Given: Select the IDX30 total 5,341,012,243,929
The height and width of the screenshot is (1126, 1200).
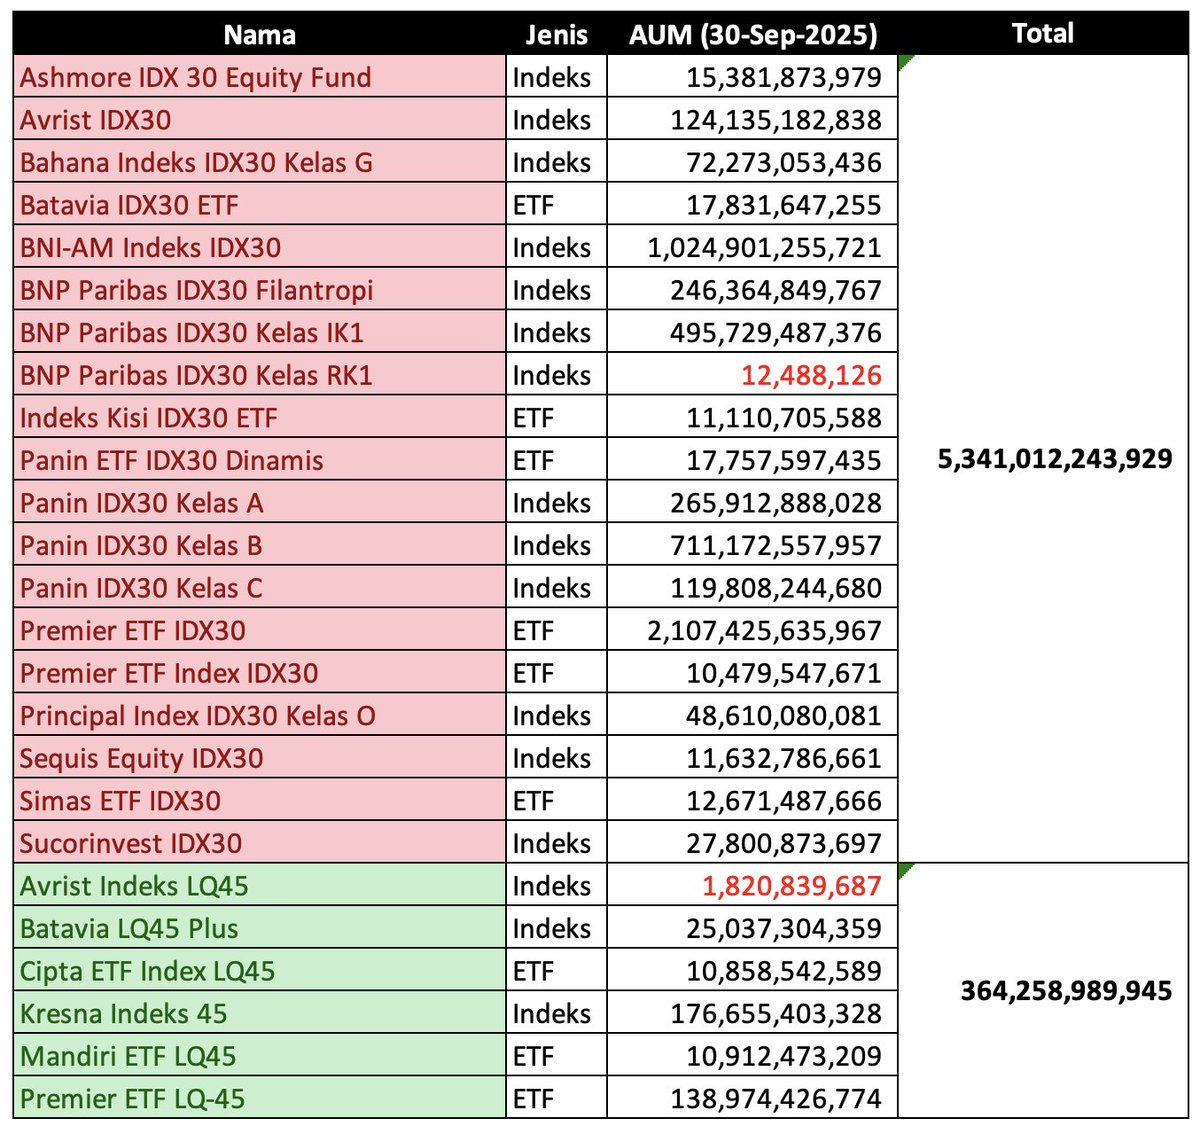Looking at the screenshot, I should [x=1055, y=459].
